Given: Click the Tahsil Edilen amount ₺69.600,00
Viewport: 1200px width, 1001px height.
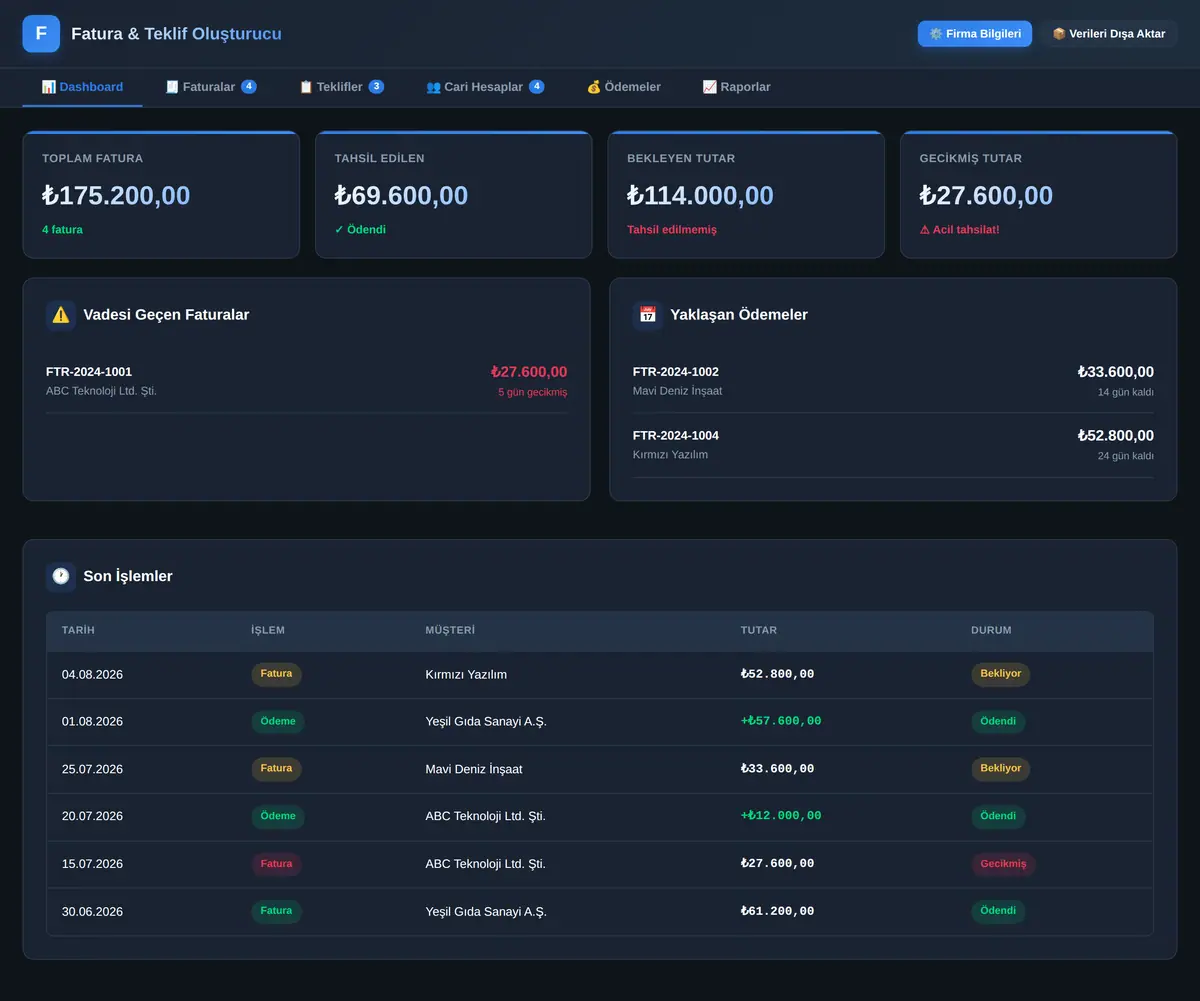Looking at the screenshot, I should [x=401, y=196].
